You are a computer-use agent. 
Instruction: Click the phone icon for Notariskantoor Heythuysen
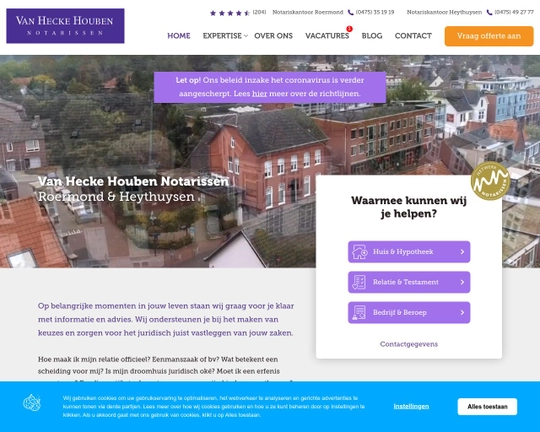(489, 12)
